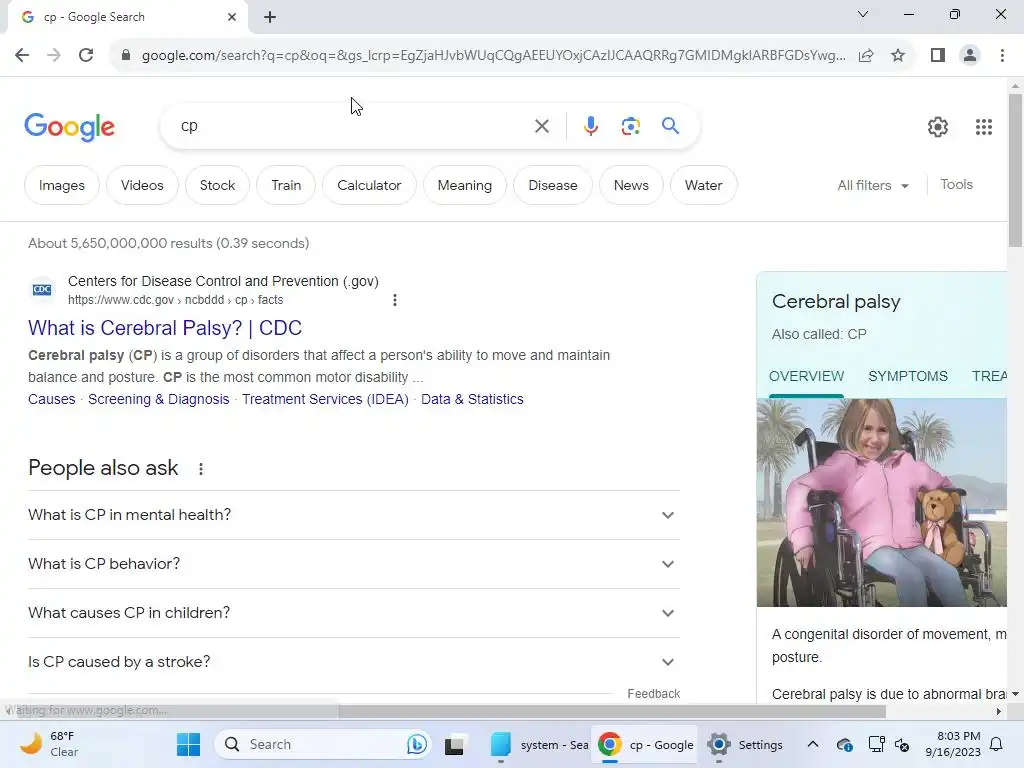The height and width of the screenshot is (768, 1024).
Task: Open the tab search chevron
Action: 863,14
